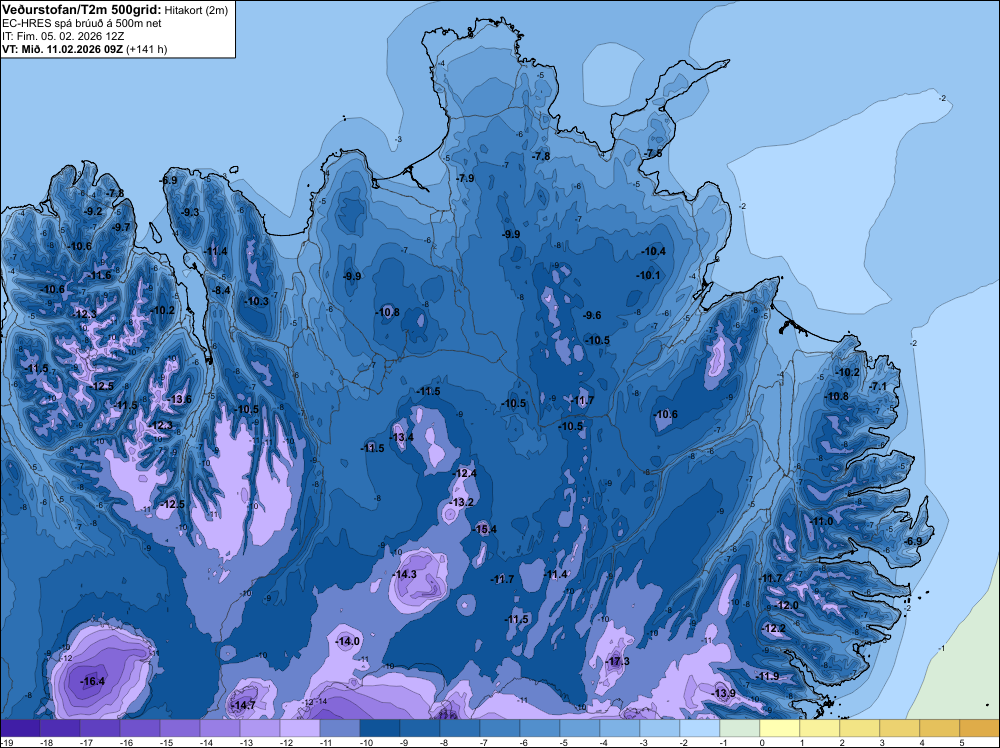The height and width of the screenshot is (748, 1000).
Task: Click the -13.4 temperature value
Action: [x=401, y=437]
